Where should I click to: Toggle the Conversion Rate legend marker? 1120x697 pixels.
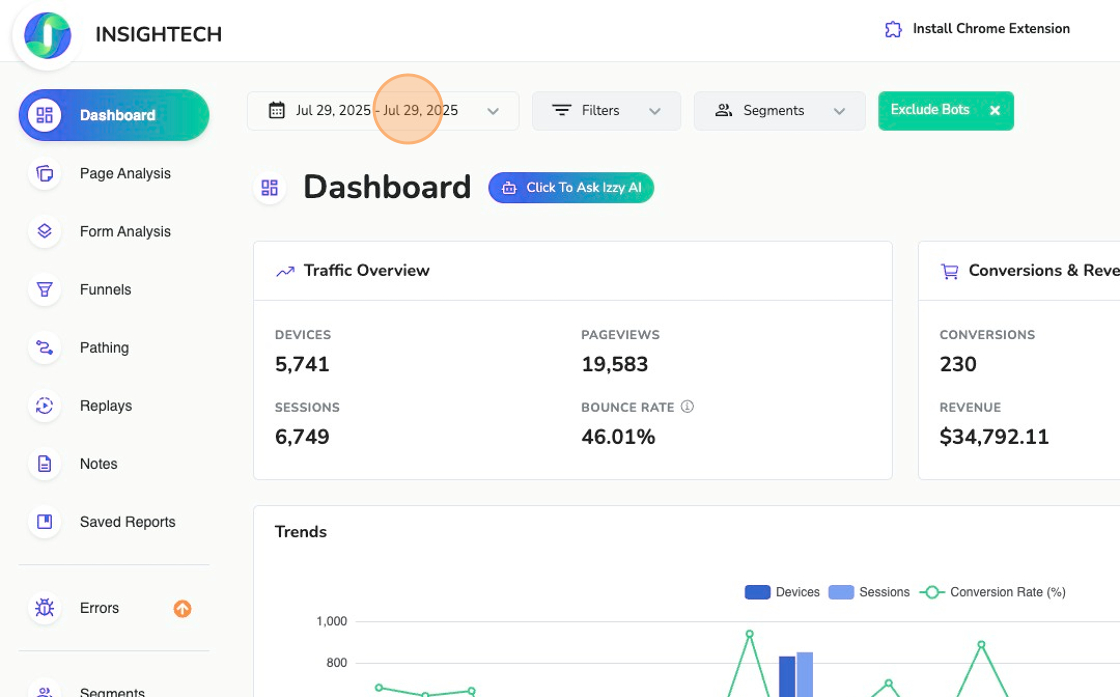pos(931,592)
